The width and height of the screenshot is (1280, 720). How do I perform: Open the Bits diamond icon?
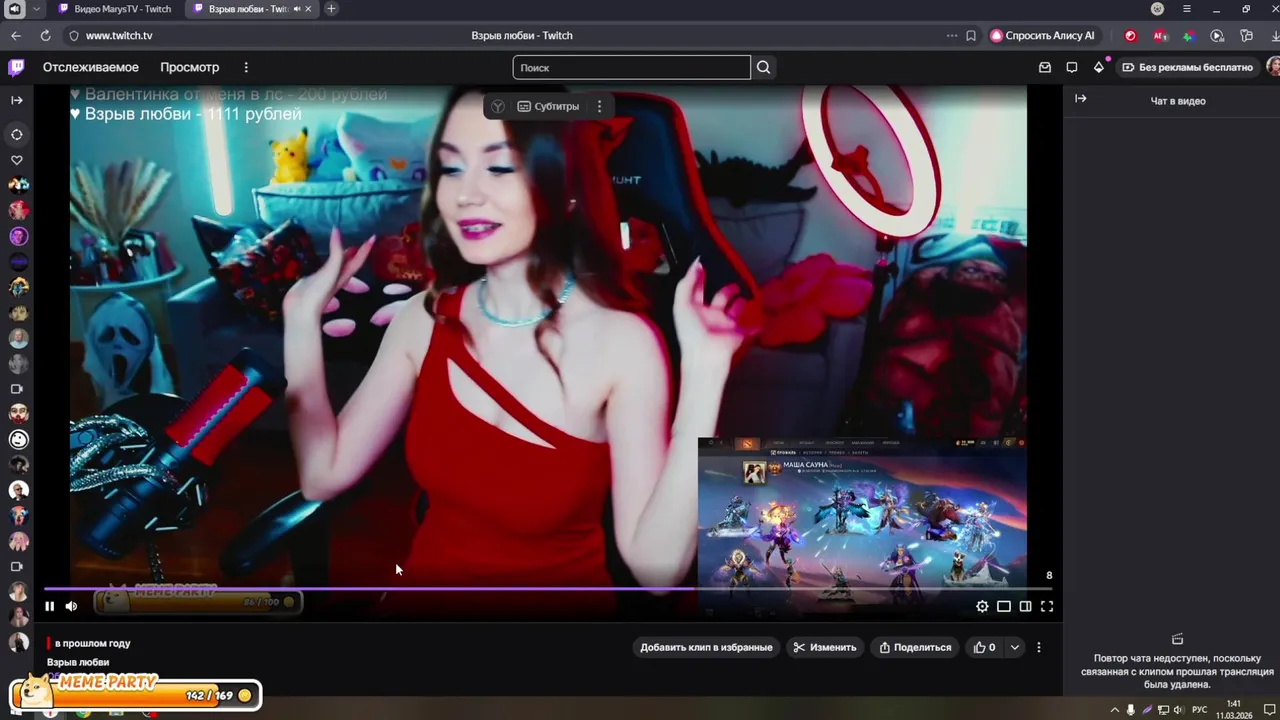coord(1099,67)
